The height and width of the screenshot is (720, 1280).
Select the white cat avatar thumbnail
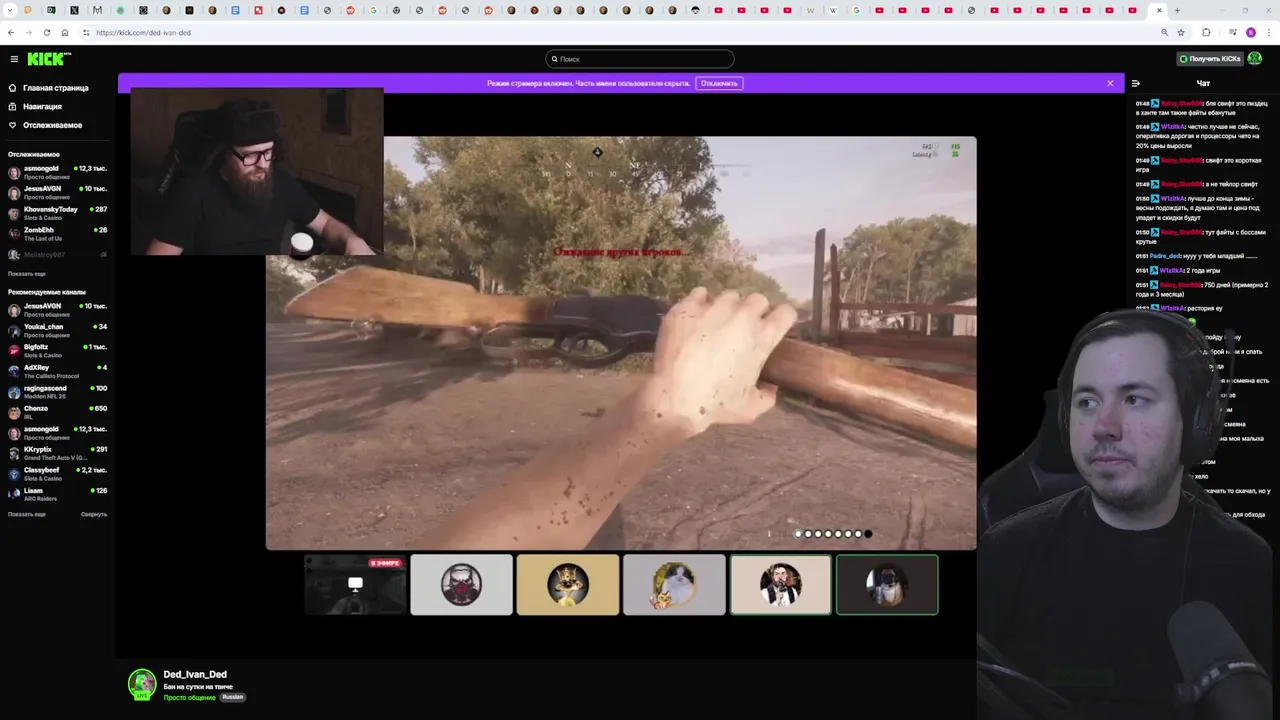pyautogui.click(x=674, y=585)
